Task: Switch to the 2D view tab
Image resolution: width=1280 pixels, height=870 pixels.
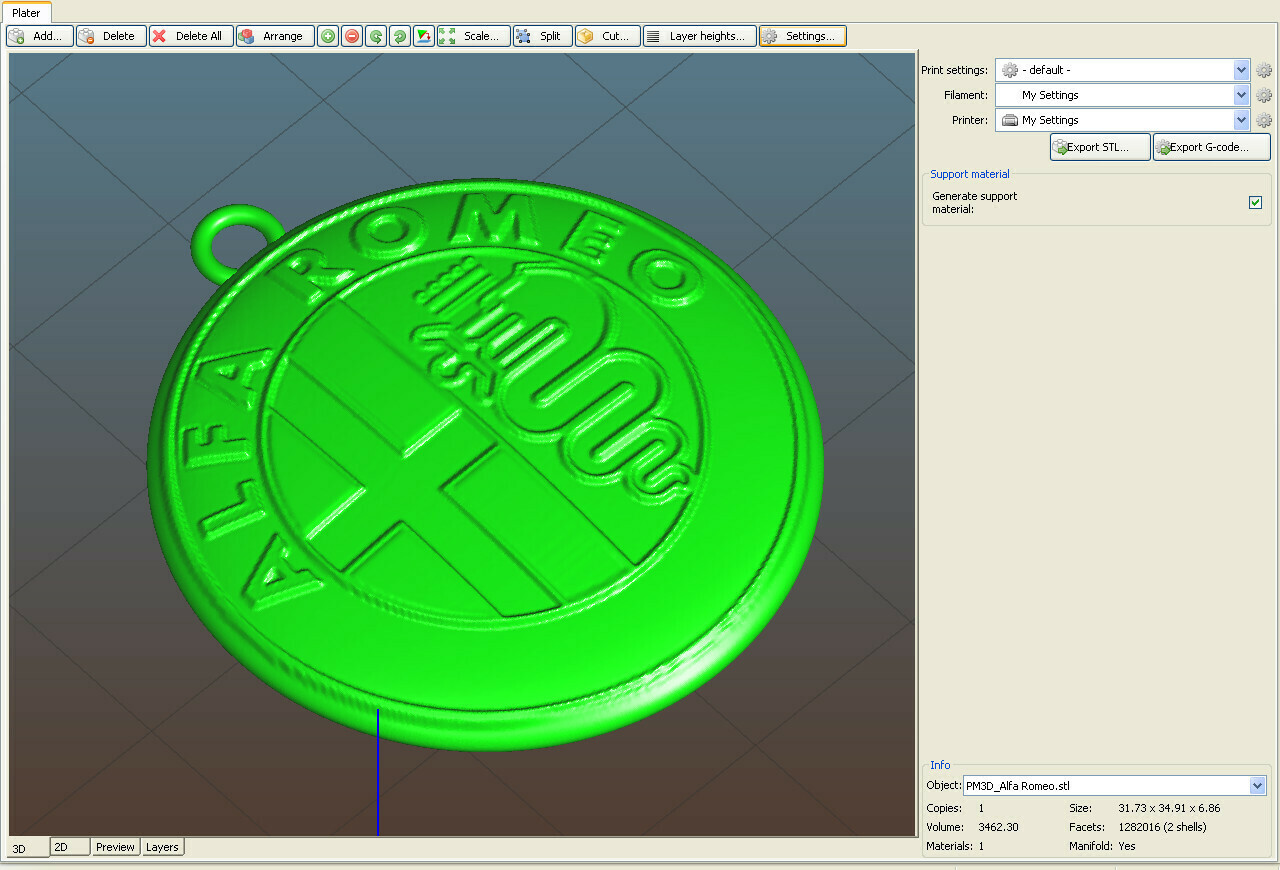Action: tap(70, 847)
